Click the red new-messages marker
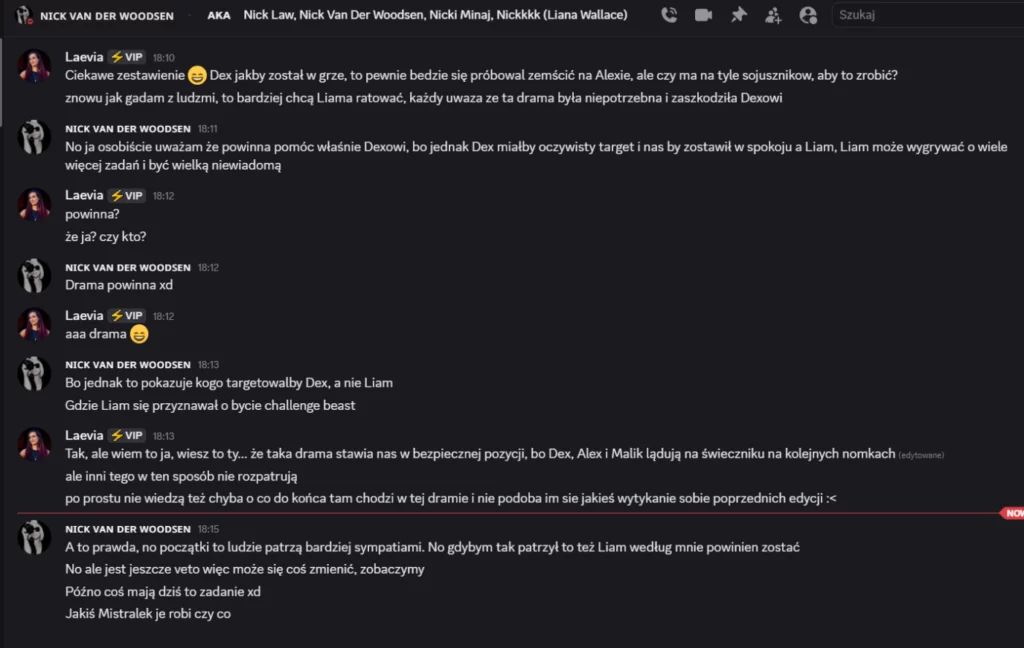This screenshot has height=648, width=1024. click(1012, 513)
